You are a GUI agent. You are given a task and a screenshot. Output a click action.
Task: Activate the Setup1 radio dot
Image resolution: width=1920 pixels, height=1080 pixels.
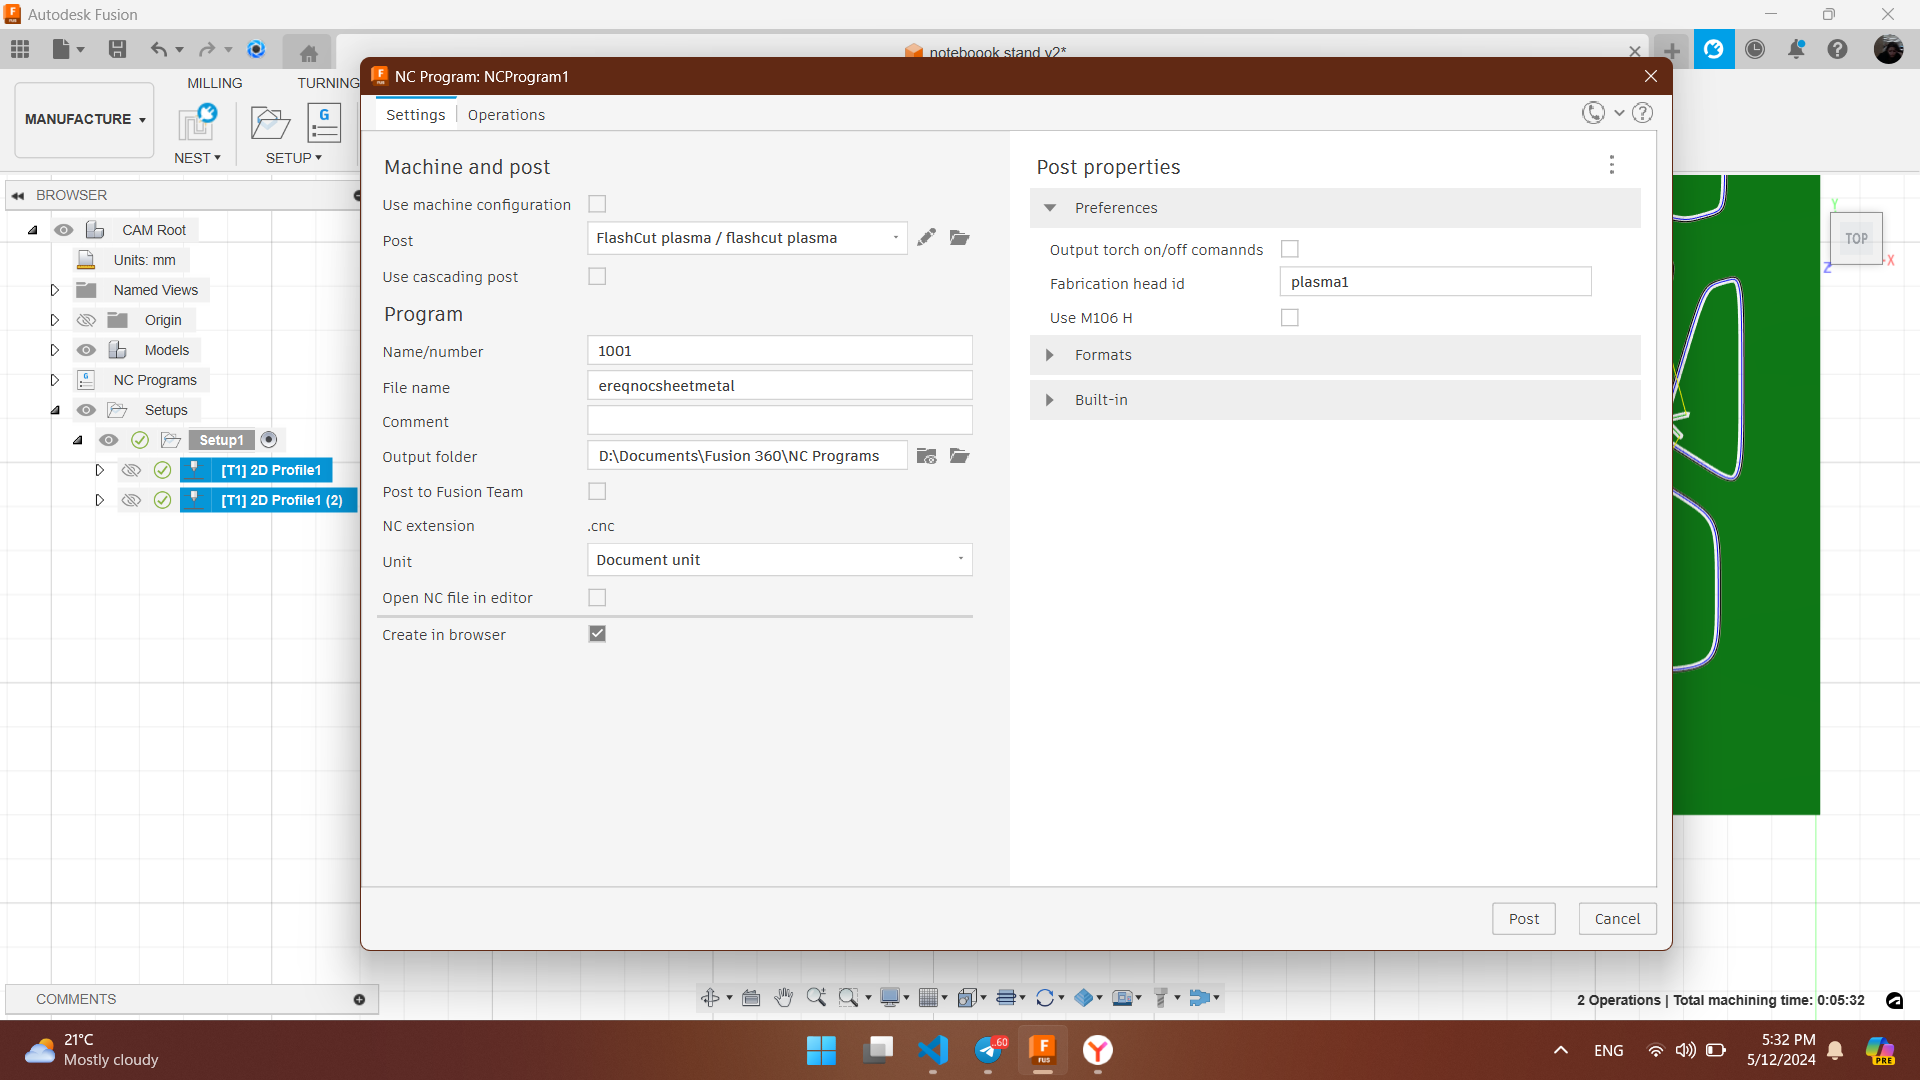pyautogui.click(x=269, y=440)
